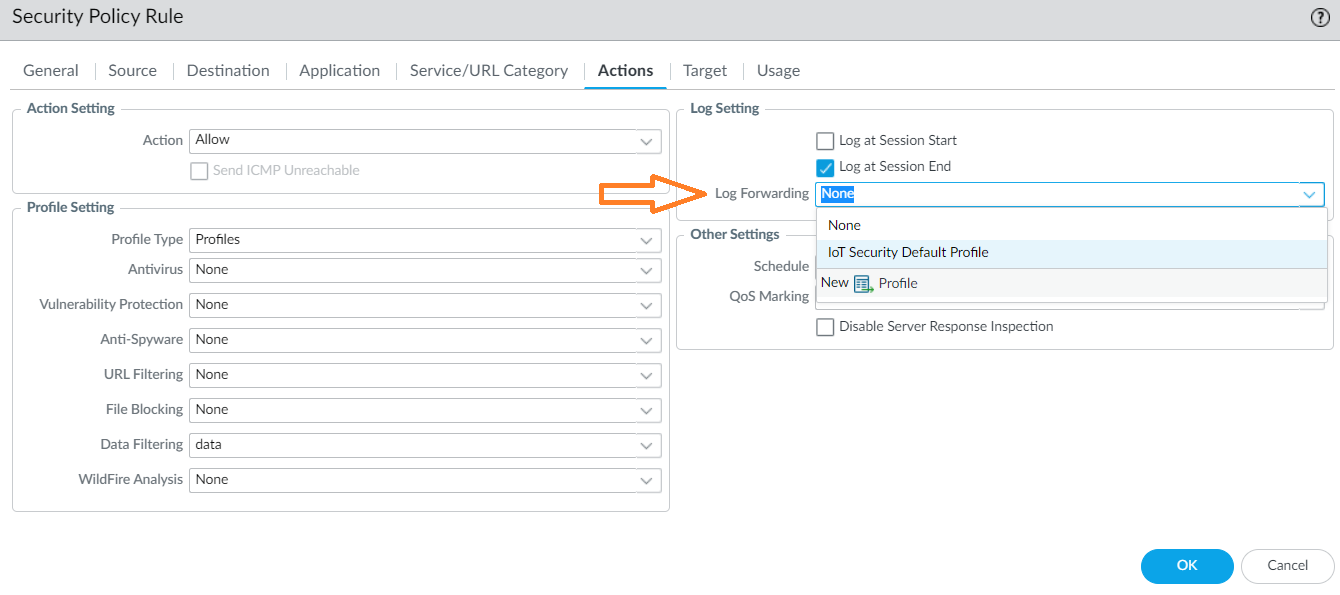Enable Log at Session Start checkbox

pyautogui.click(x=825, y=141)
